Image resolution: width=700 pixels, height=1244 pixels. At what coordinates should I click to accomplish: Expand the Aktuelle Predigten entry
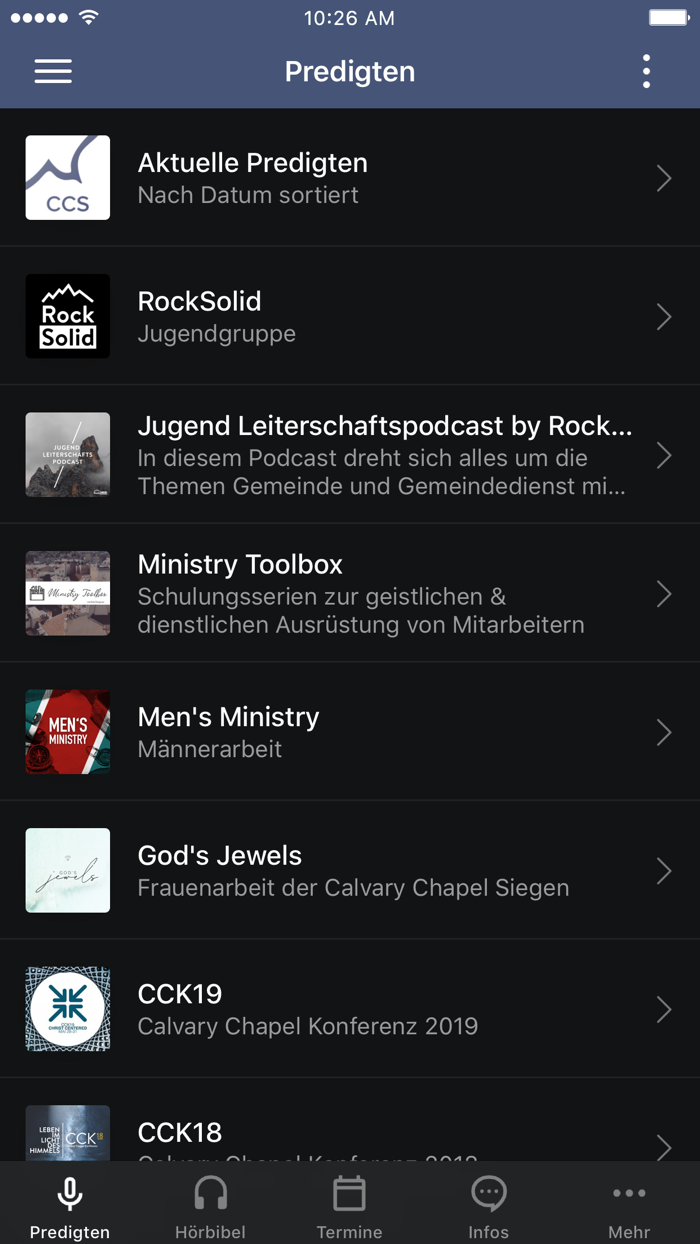coord(350,177)
